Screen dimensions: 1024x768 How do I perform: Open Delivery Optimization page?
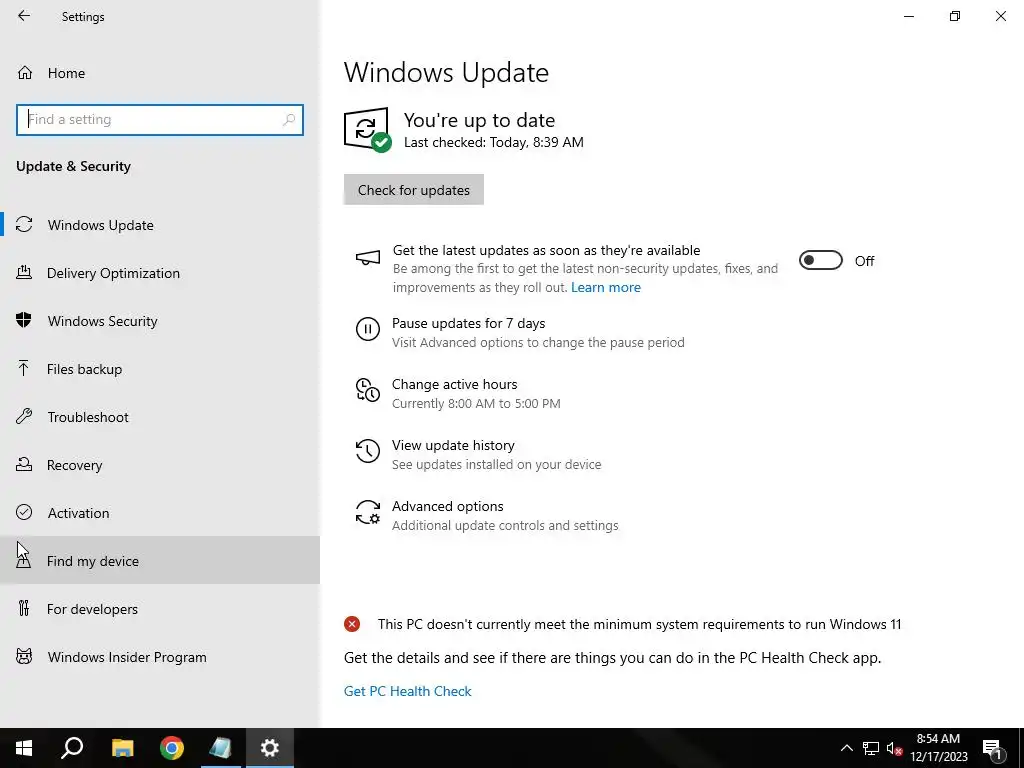(x=160, y=273)
